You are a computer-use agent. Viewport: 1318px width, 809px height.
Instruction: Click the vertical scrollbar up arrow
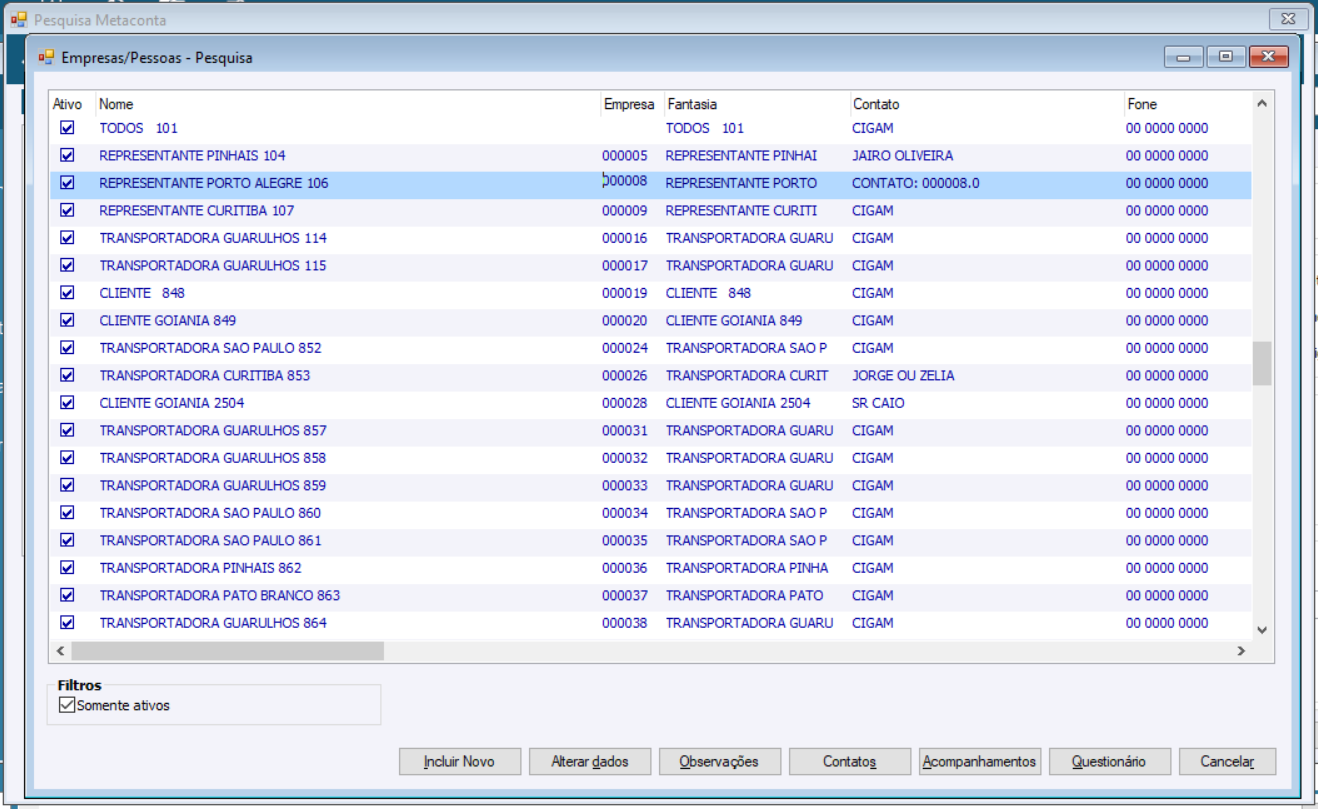pos(1262,103)
